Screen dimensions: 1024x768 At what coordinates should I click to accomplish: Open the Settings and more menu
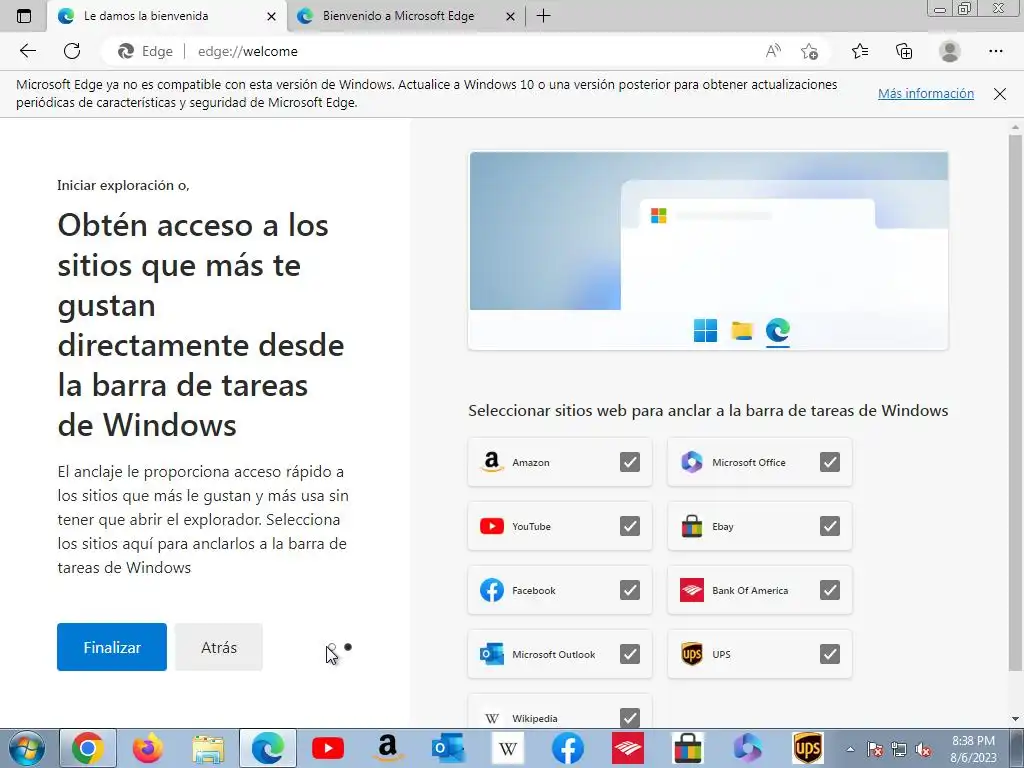tap(995, 51)
